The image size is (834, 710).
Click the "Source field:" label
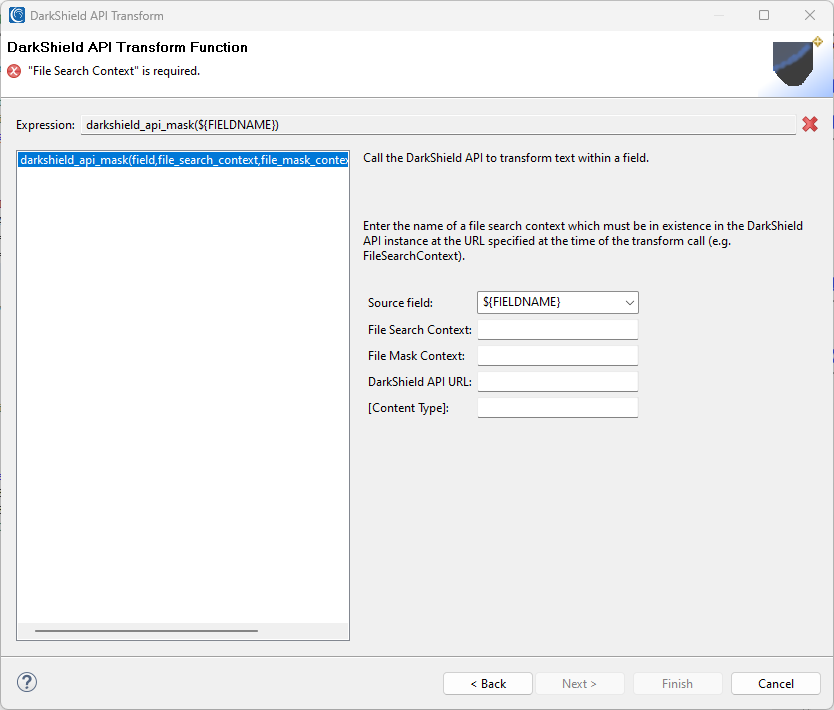click(401, 303)
